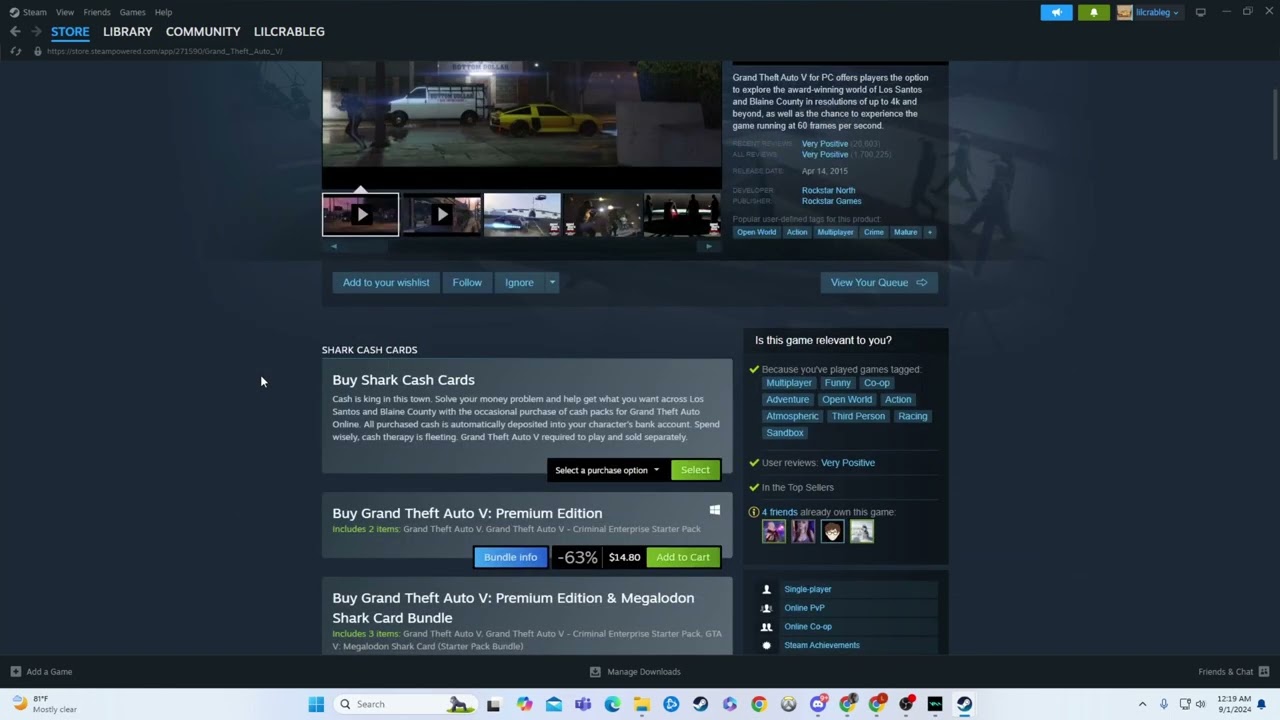This screenshot has height=720, width=1280.
Task: Open Discord from the taskbar
Action: (x=817, y=704)
